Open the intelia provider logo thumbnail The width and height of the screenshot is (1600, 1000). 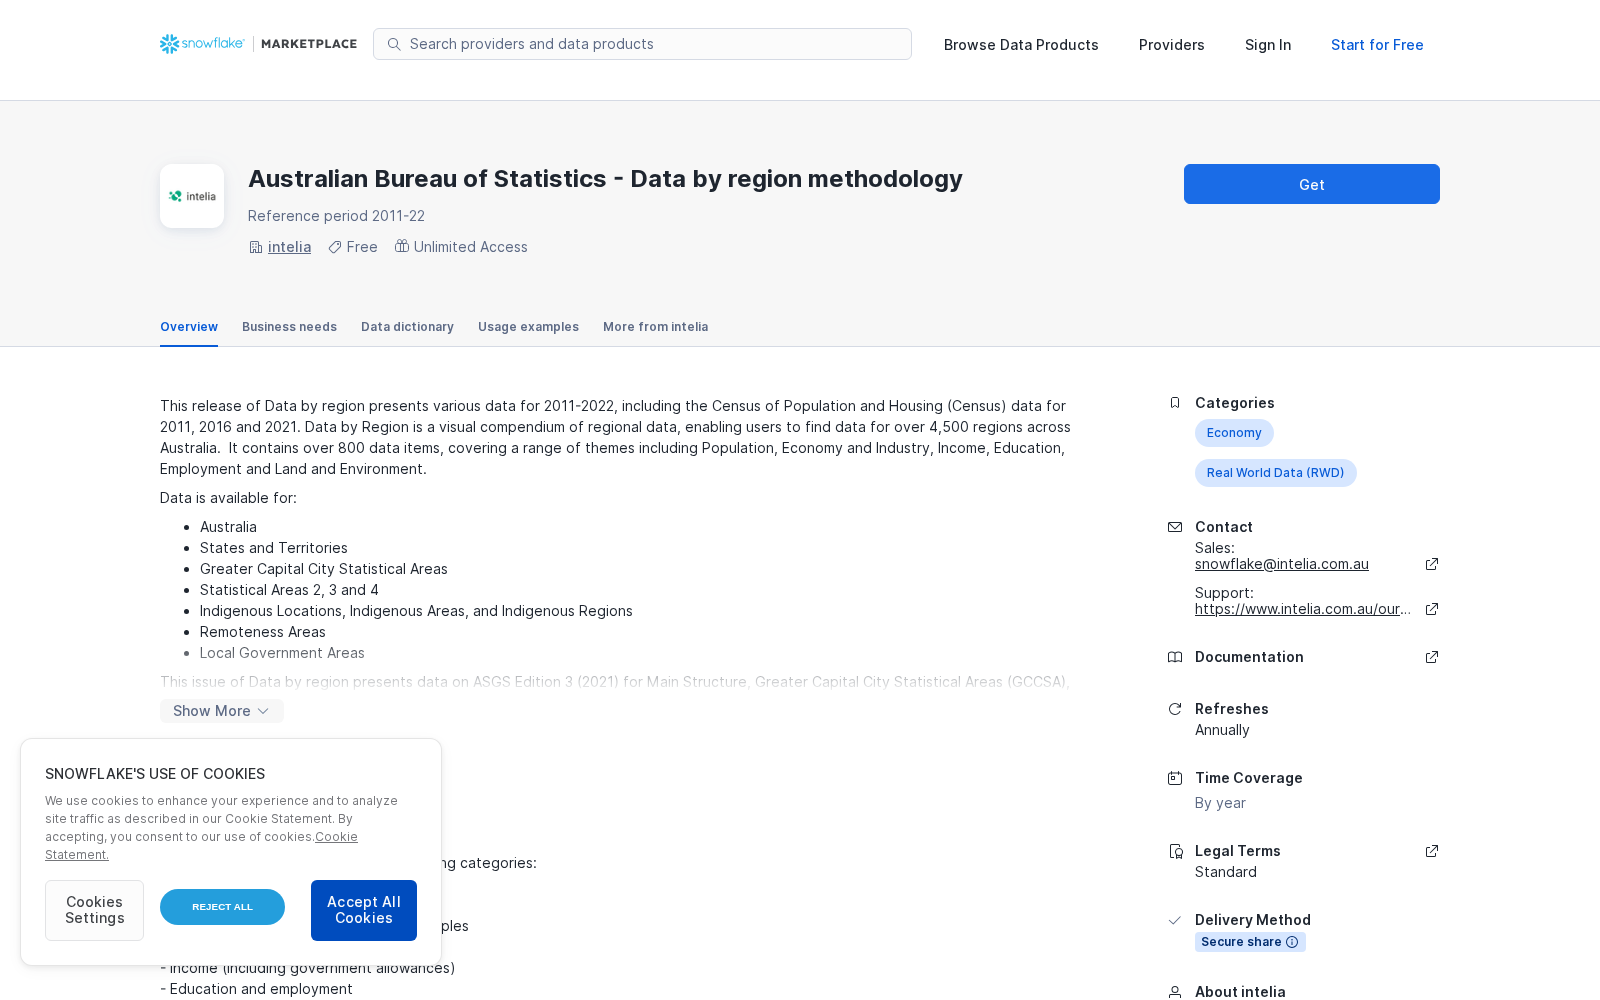192,196
